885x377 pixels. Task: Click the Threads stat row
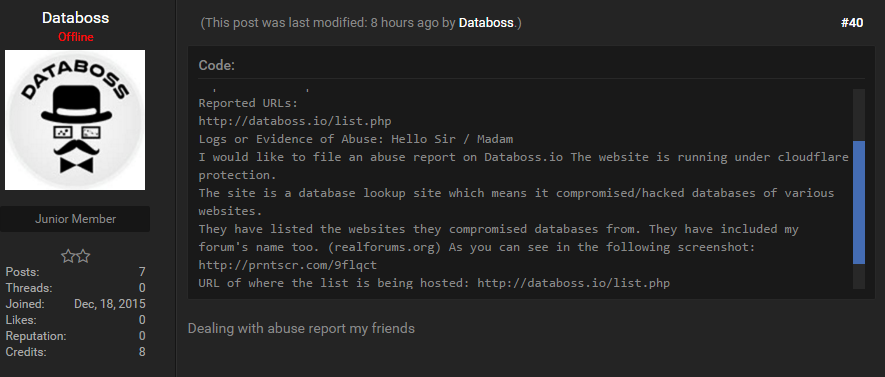[75, 288]
